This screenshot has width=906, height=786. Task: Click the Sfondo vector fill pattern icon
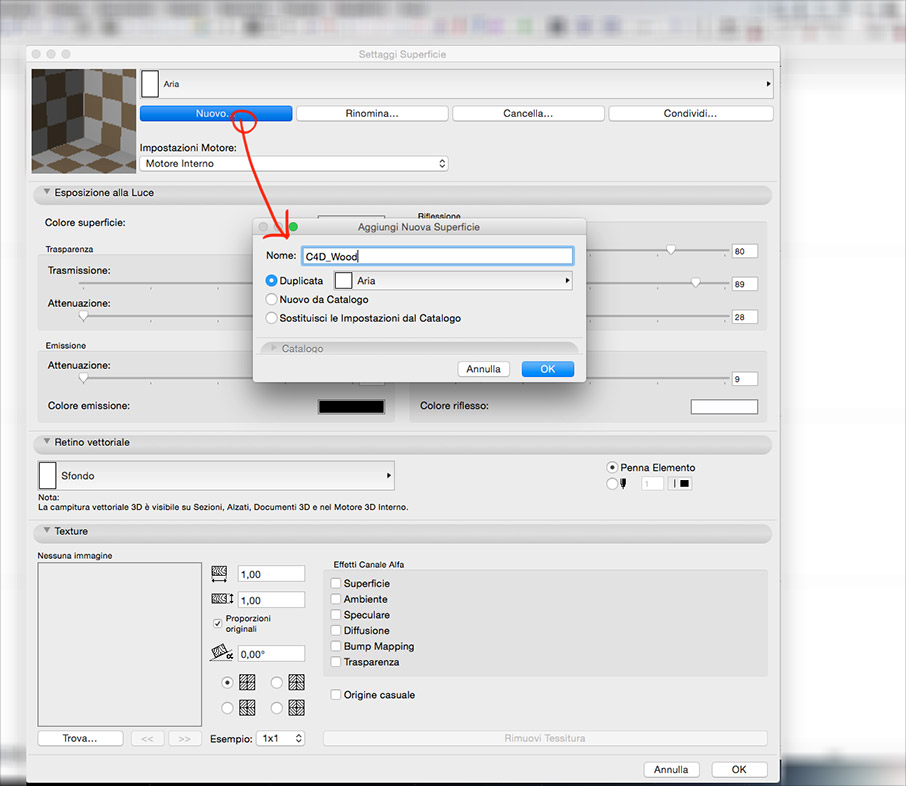tap(48, 476)
